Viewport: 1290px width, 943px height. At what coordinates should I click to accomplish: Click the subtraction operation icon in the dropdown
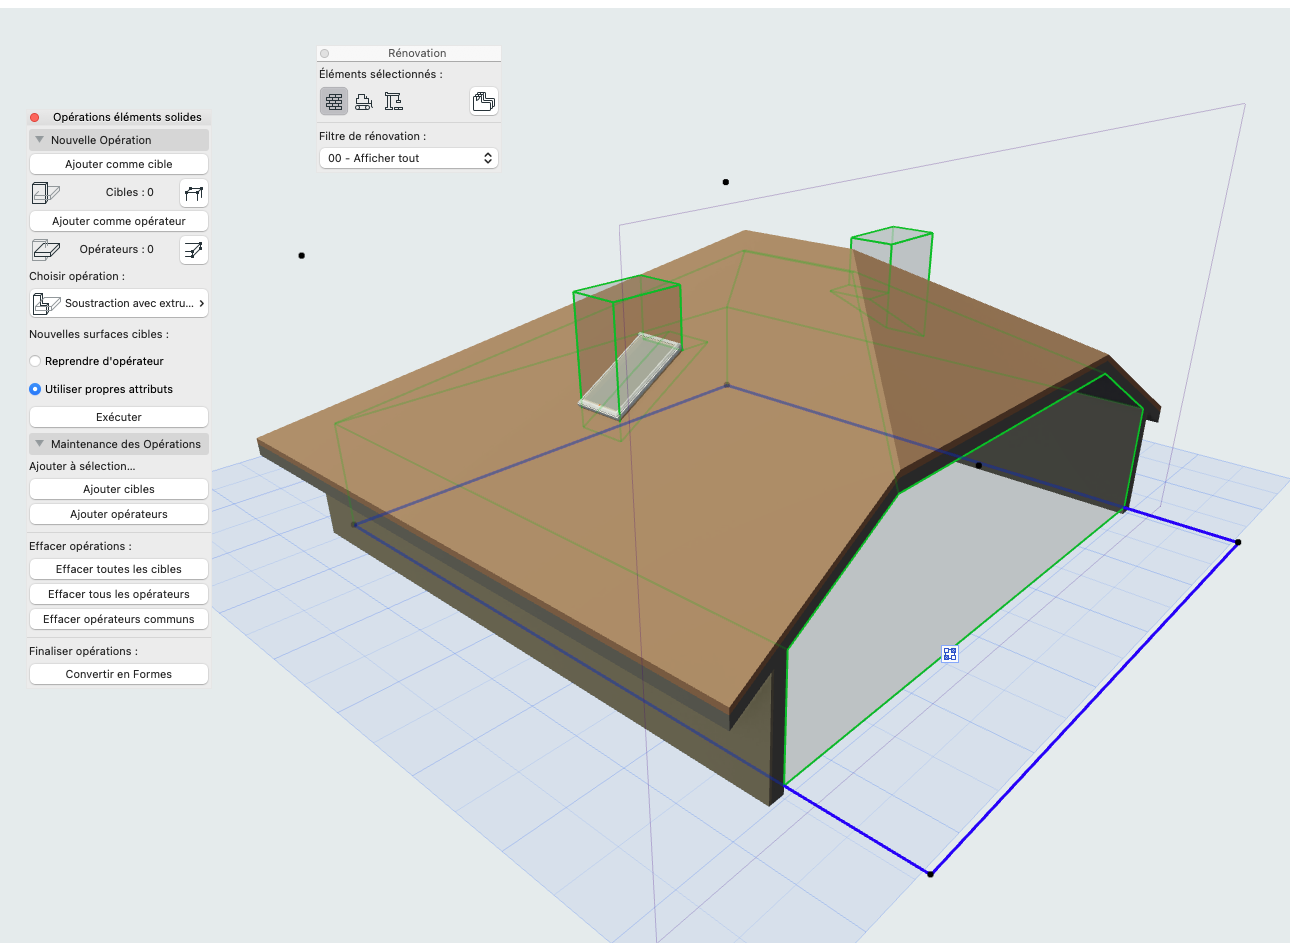(x=46, y=304)
